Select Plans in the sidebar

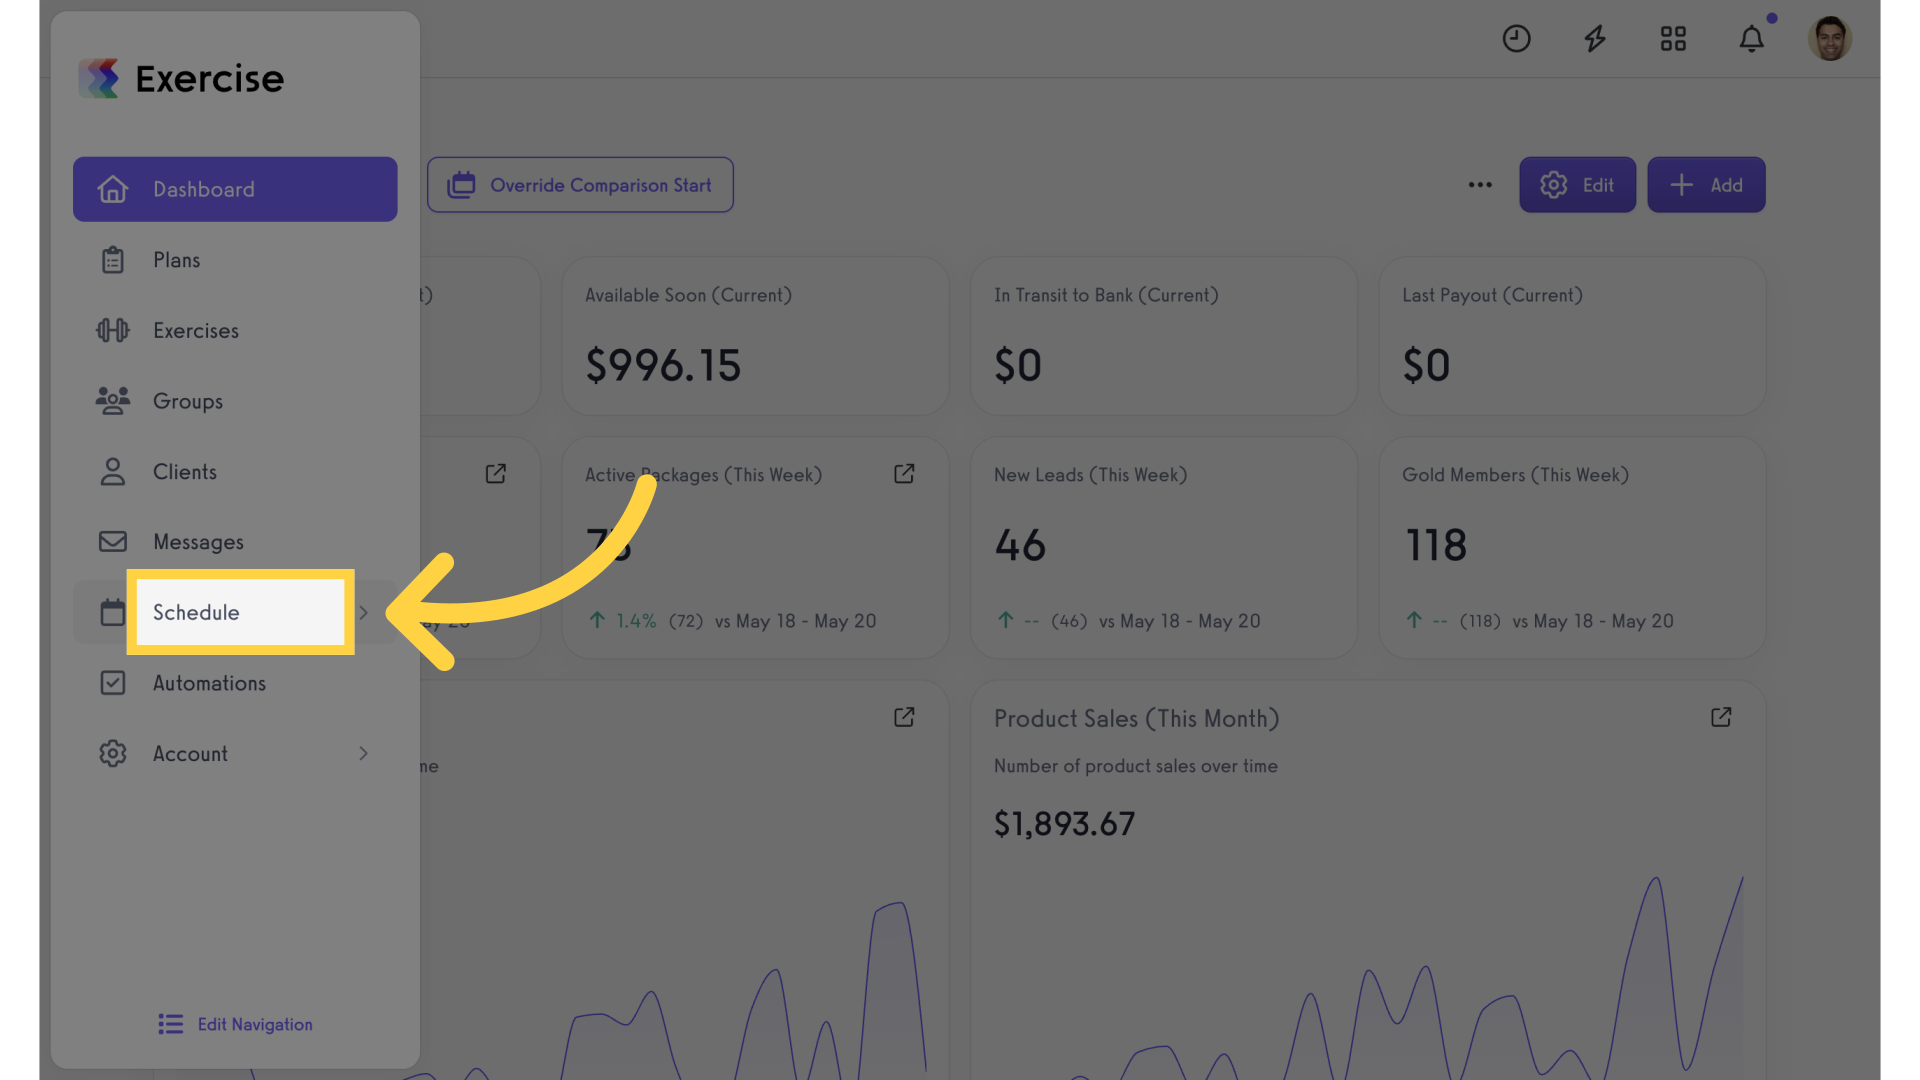[x=235, y=260]
